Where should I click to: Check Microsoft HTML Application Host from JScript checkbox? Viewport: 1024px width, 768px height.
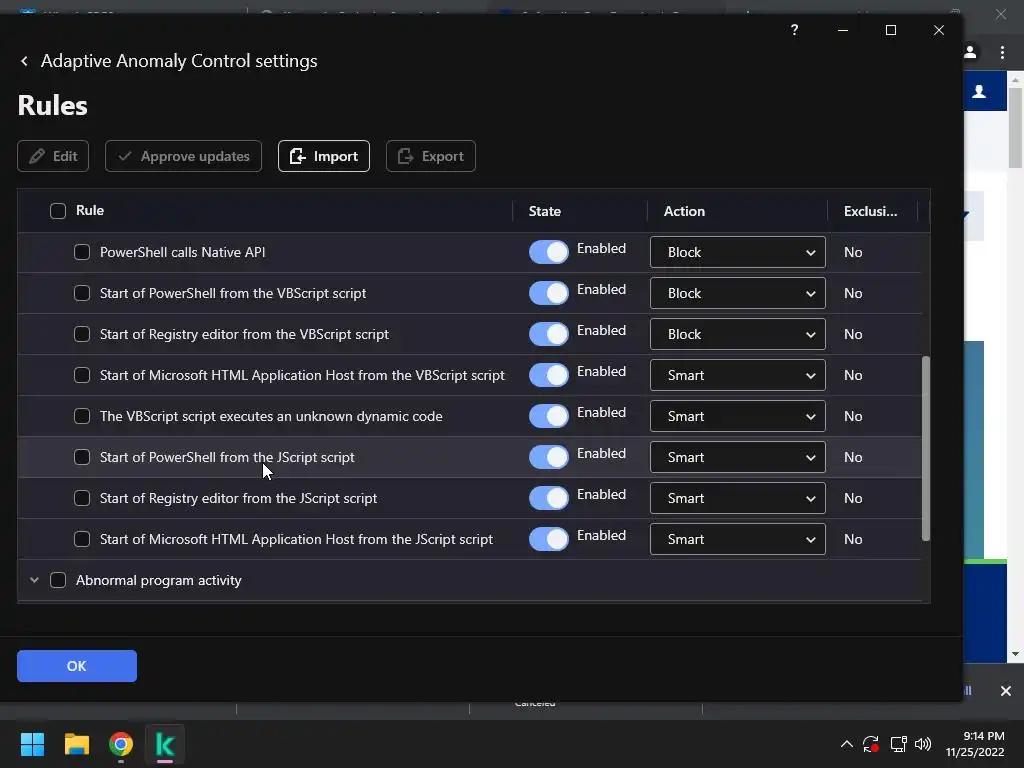82,539
